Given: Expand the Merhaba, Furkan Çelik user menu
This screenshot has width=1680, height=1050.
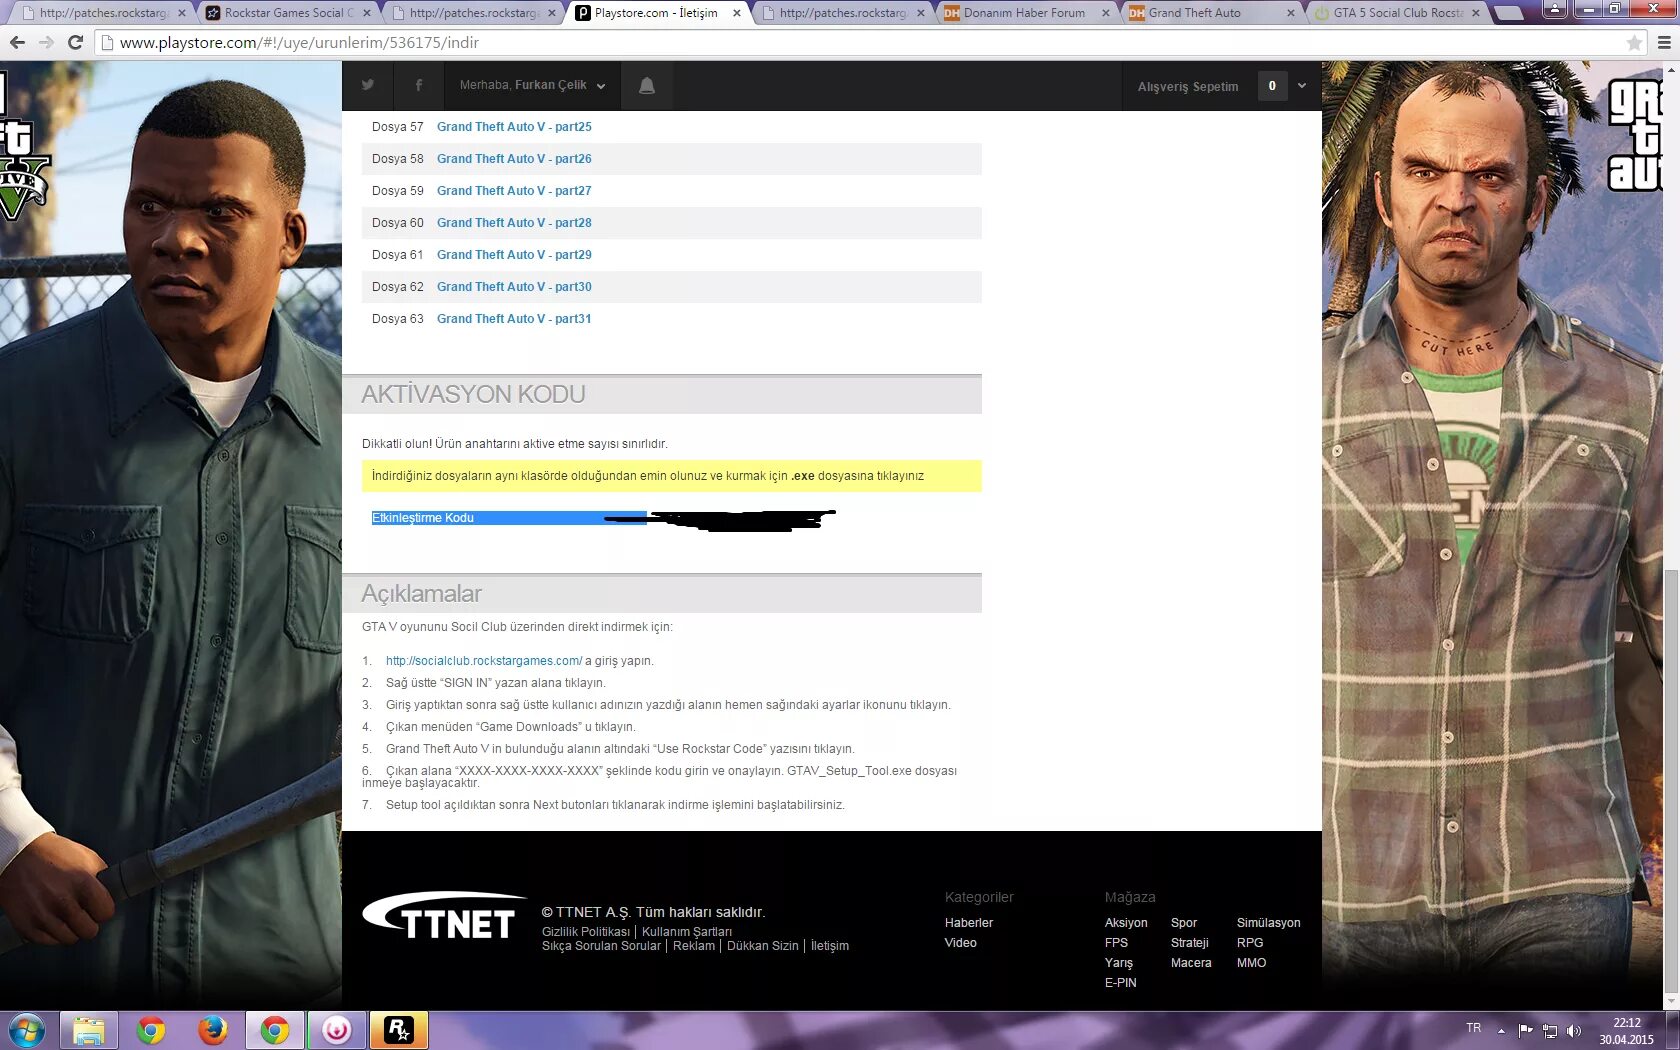Looking at the screenshot, I should (x=532, y=85).
